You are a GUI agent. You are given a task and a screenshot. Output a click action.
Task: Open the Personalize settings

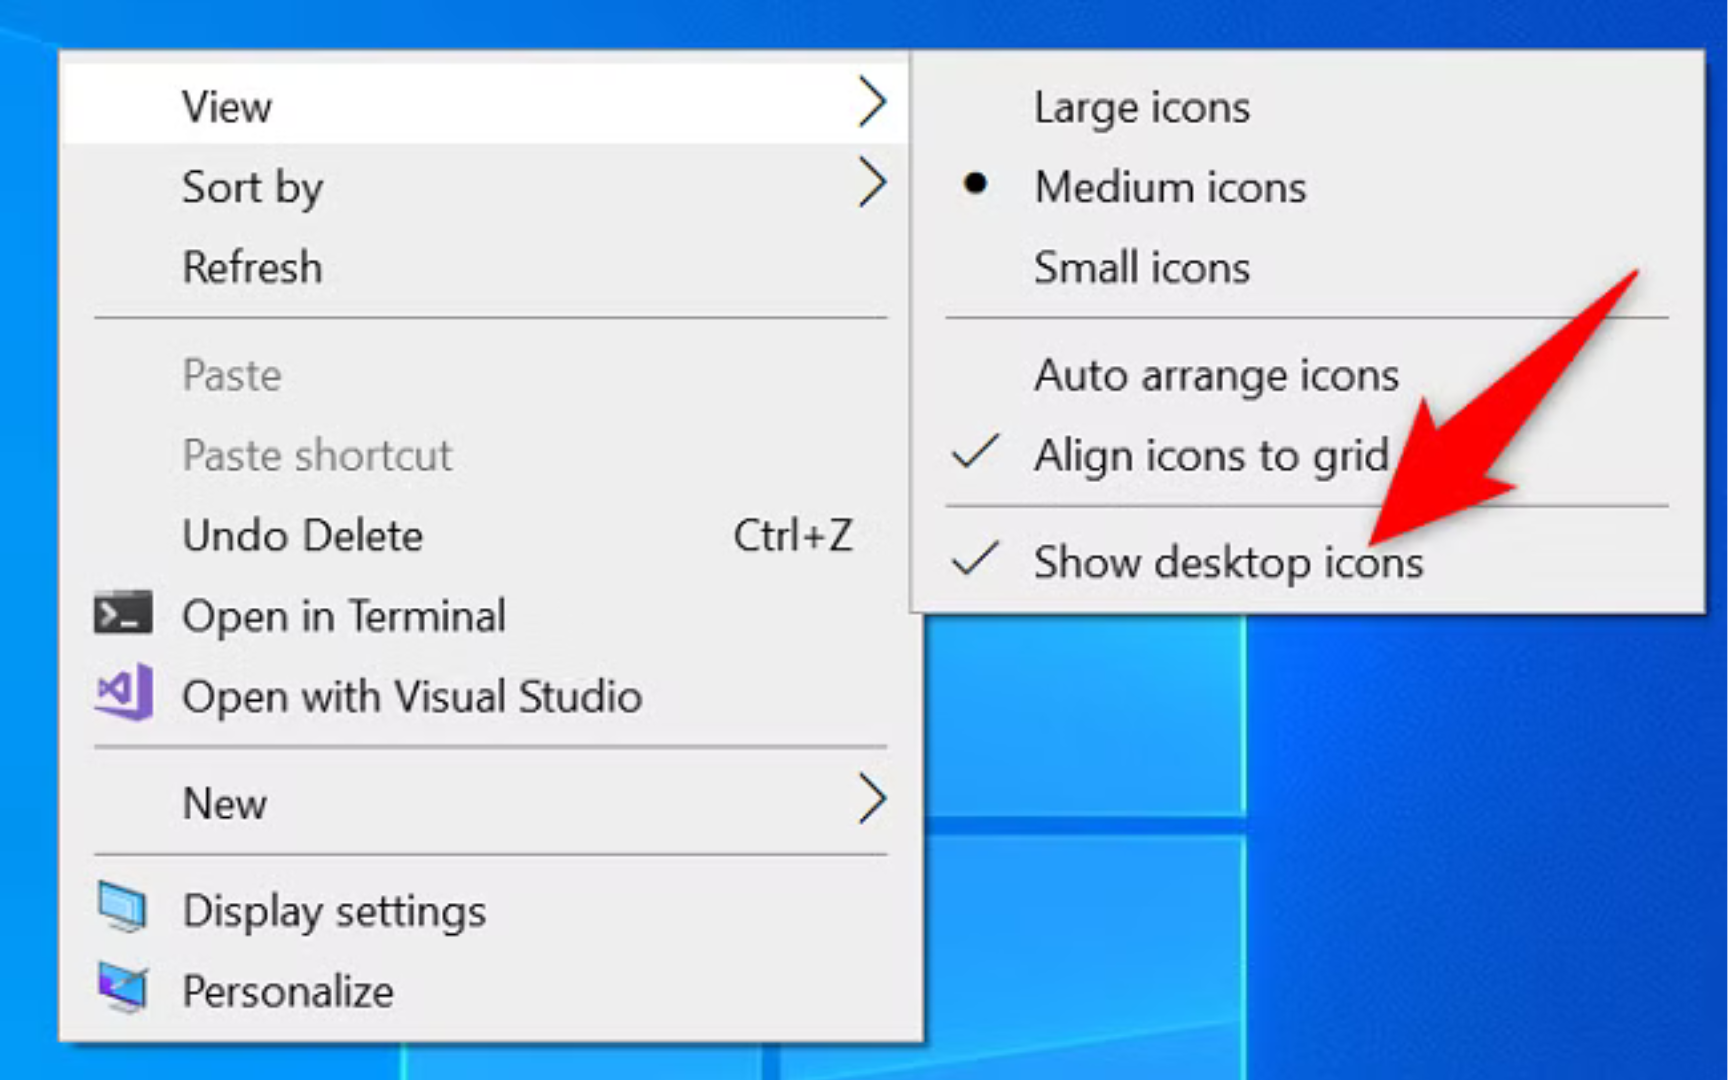pos(287,990)
